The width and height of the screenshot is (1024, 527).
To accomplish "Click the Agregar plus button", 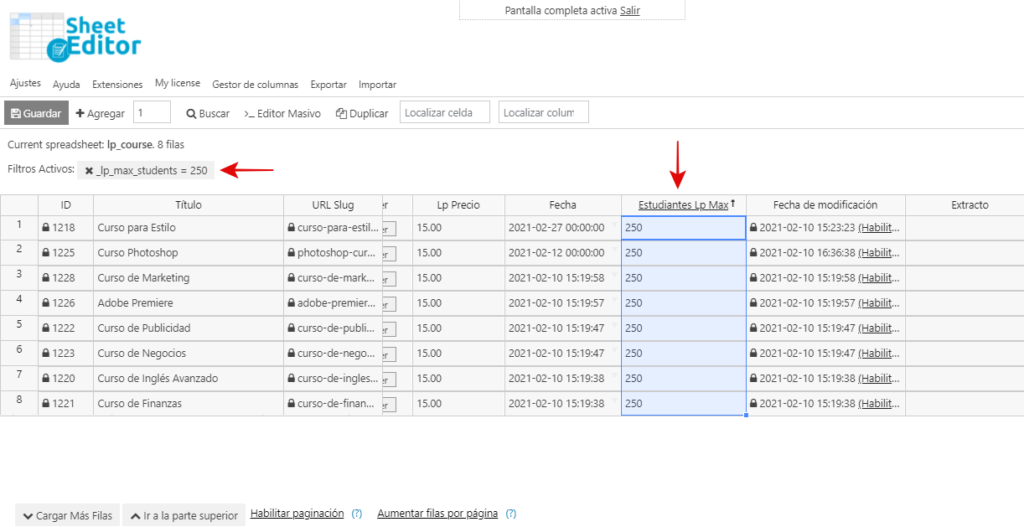I will tap(100, 113).
